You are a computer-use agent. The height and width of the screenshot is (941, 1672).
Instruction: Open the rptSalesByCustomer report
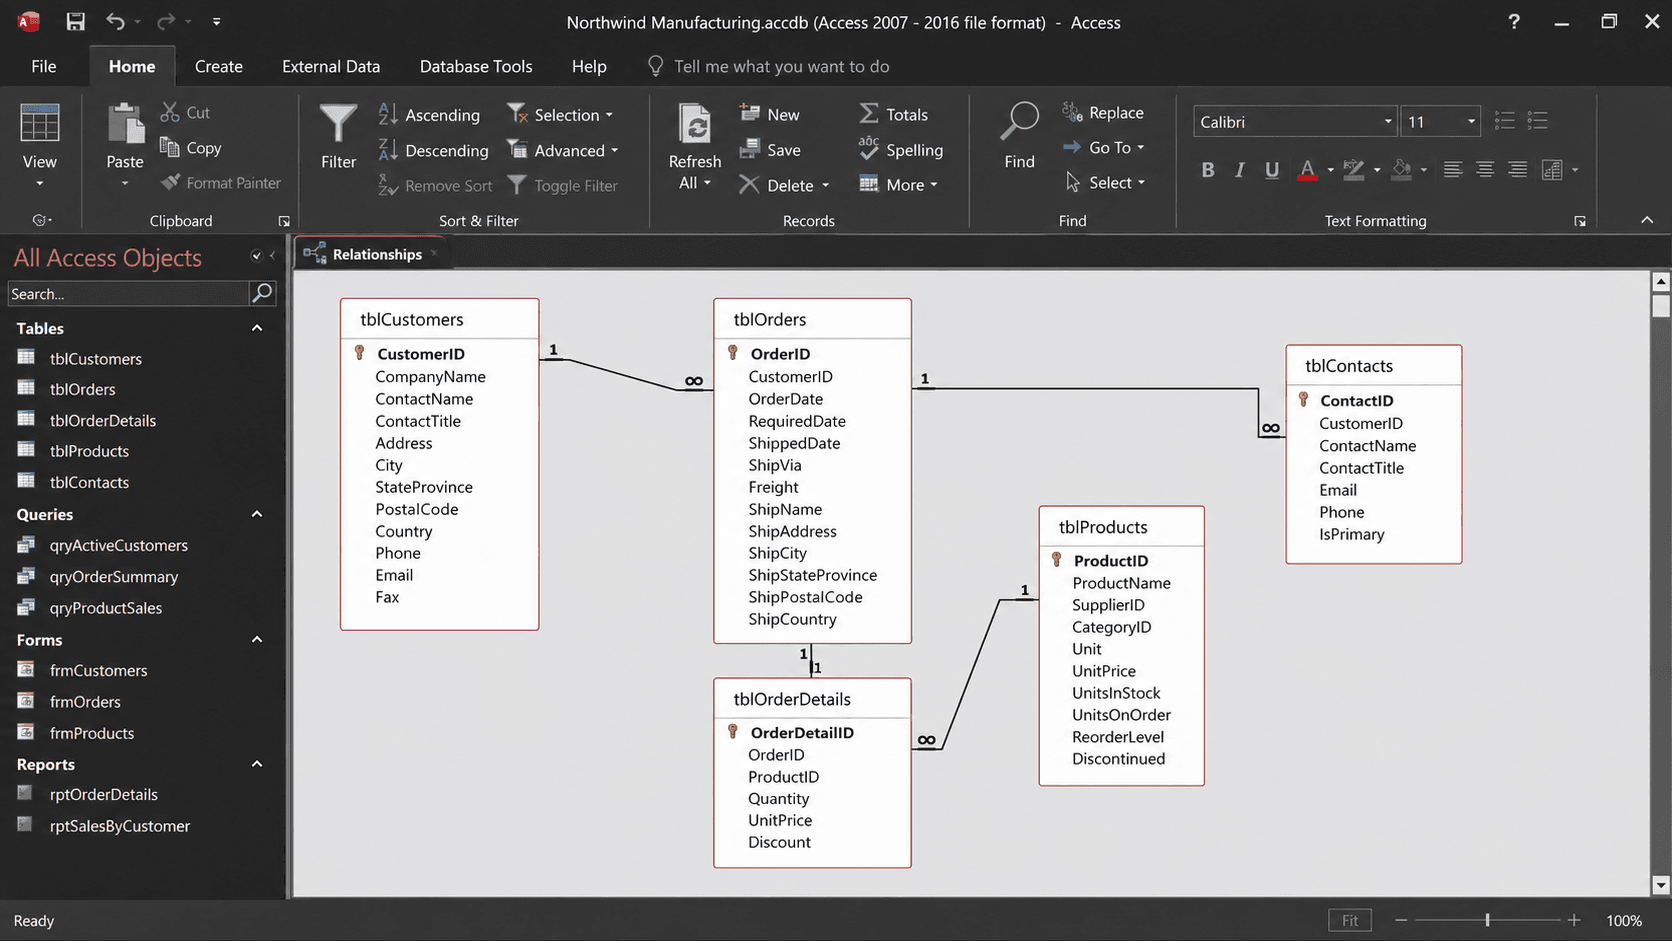coord(120,826)
